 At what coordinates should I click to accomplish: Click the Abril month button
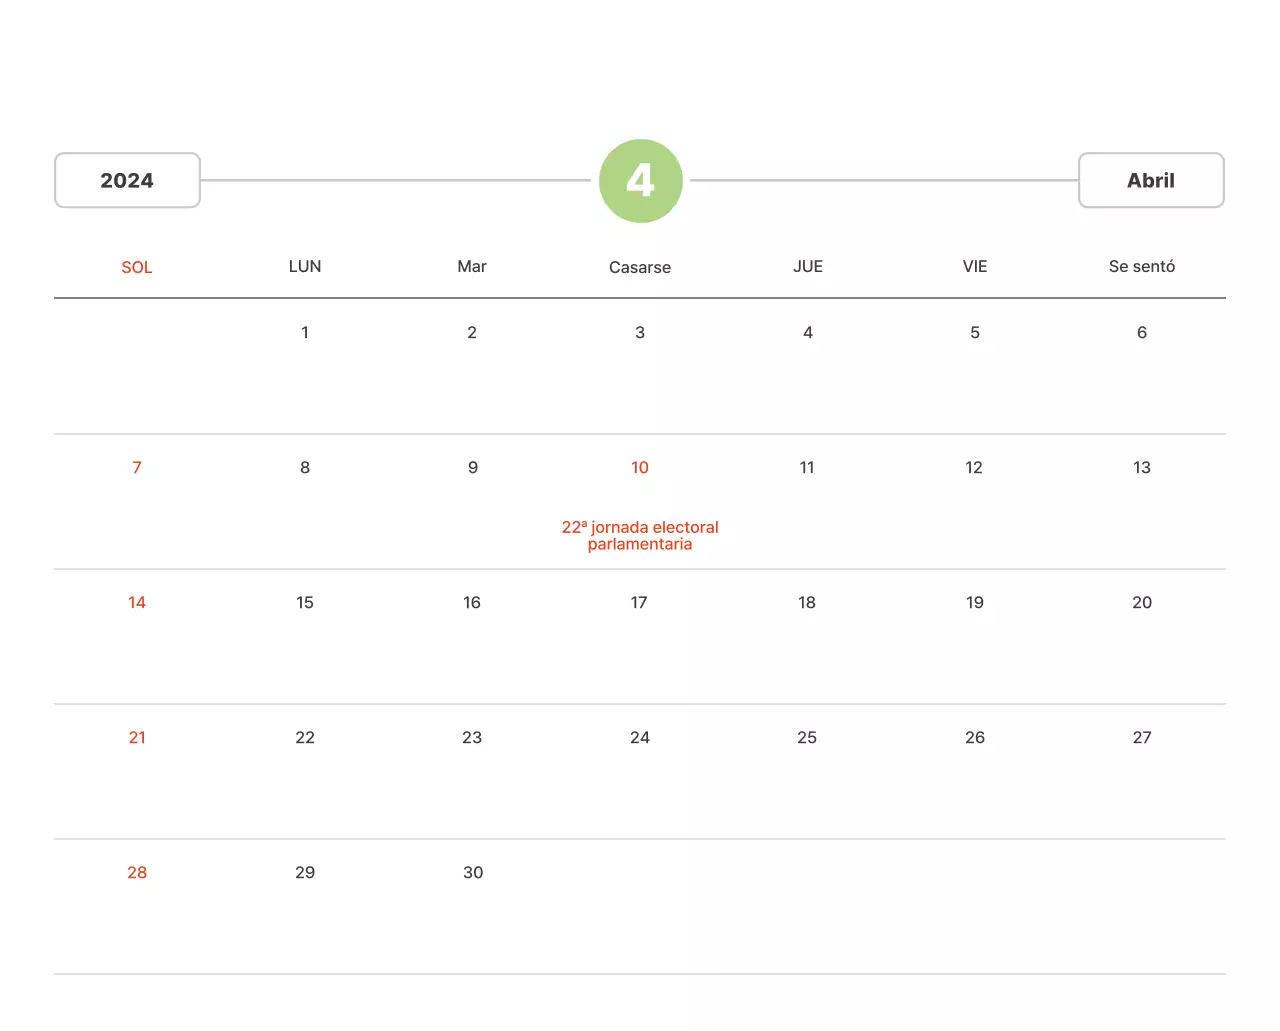(x=1150, y=180)
